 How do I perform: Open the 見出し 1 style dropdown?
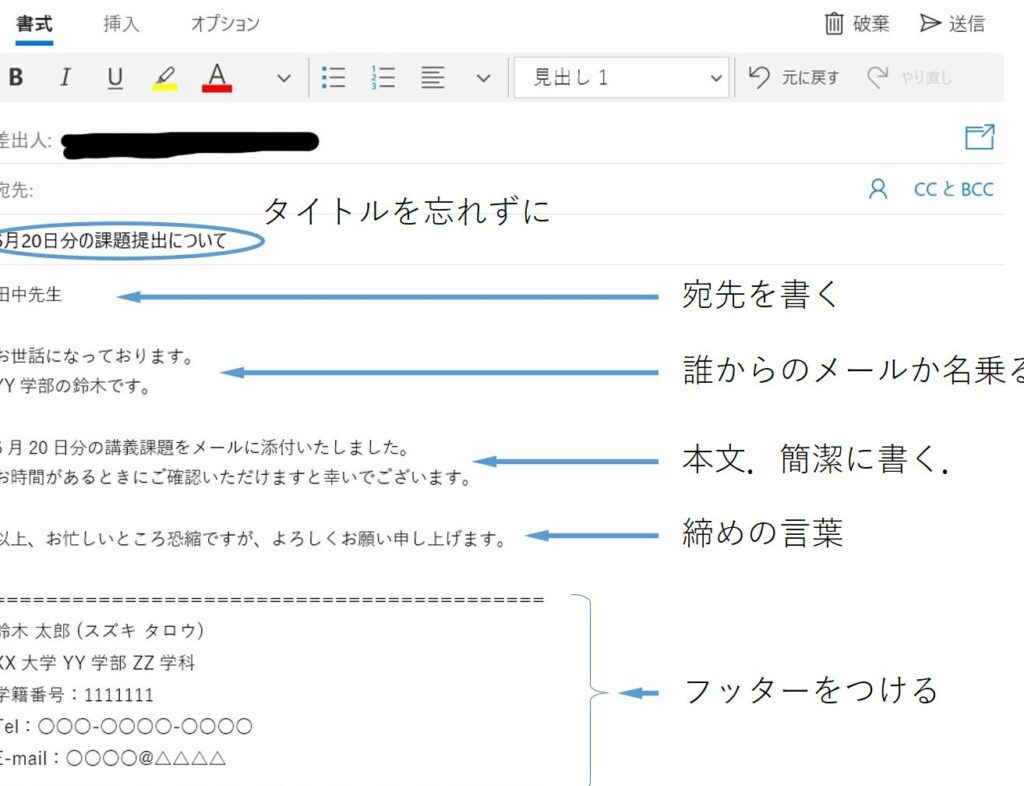click(620, 78)
